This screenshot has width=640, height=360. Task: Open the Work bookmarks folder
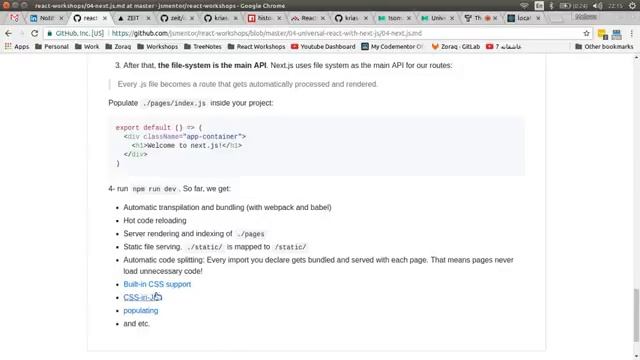[87, 47]
